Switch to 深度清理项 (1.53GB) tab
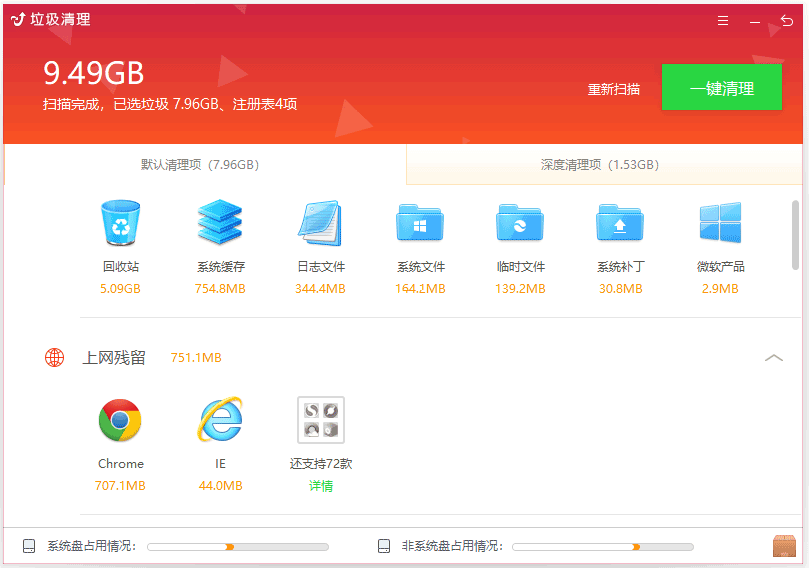 pos(604,165)
